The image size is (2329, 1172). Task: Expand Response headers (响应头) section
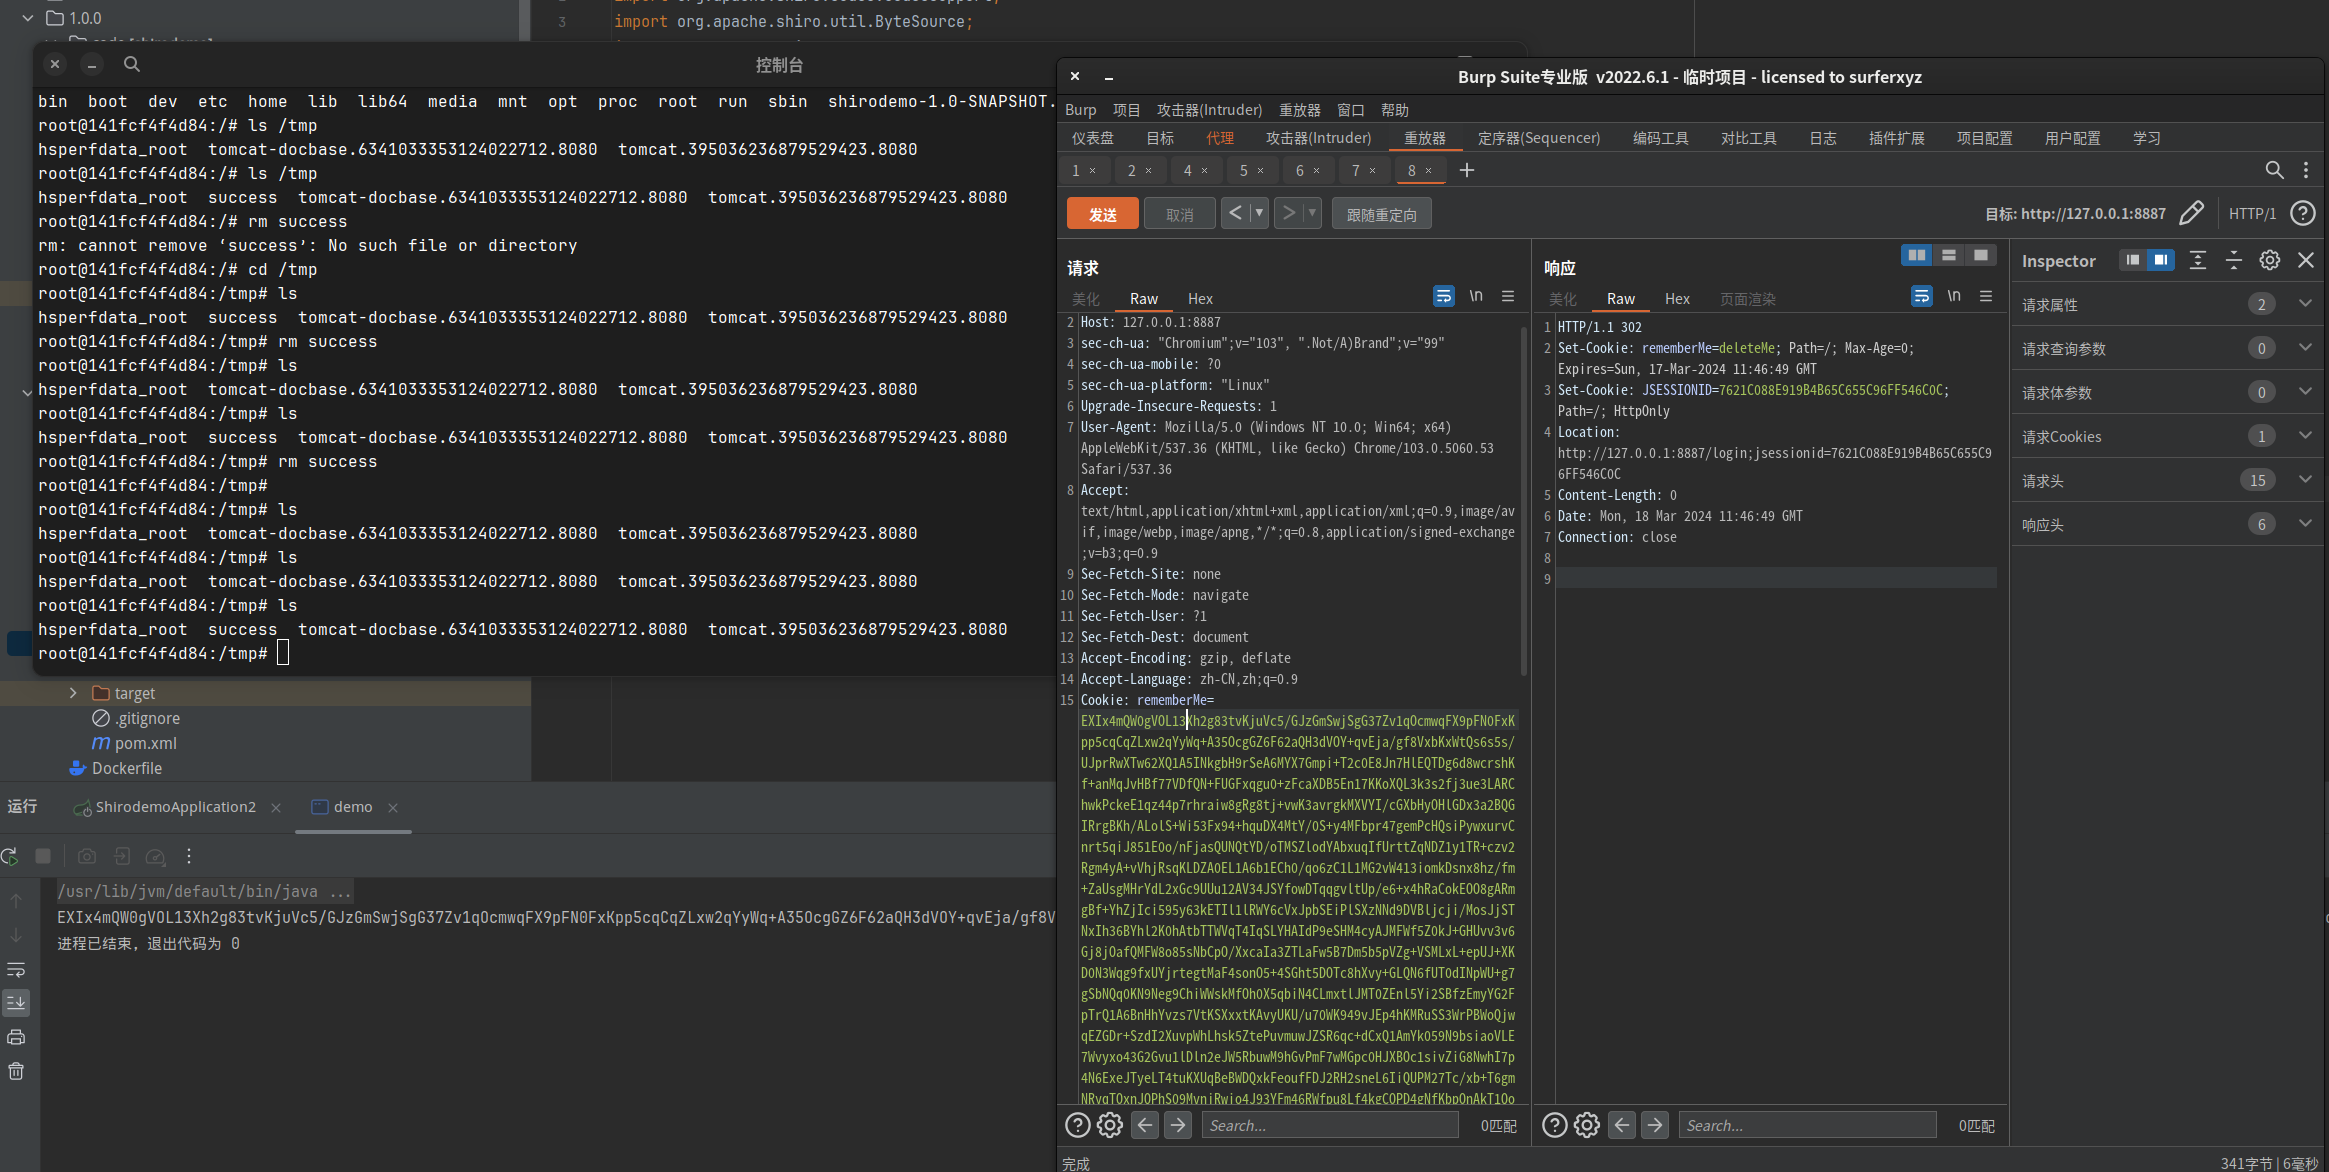2166,524
